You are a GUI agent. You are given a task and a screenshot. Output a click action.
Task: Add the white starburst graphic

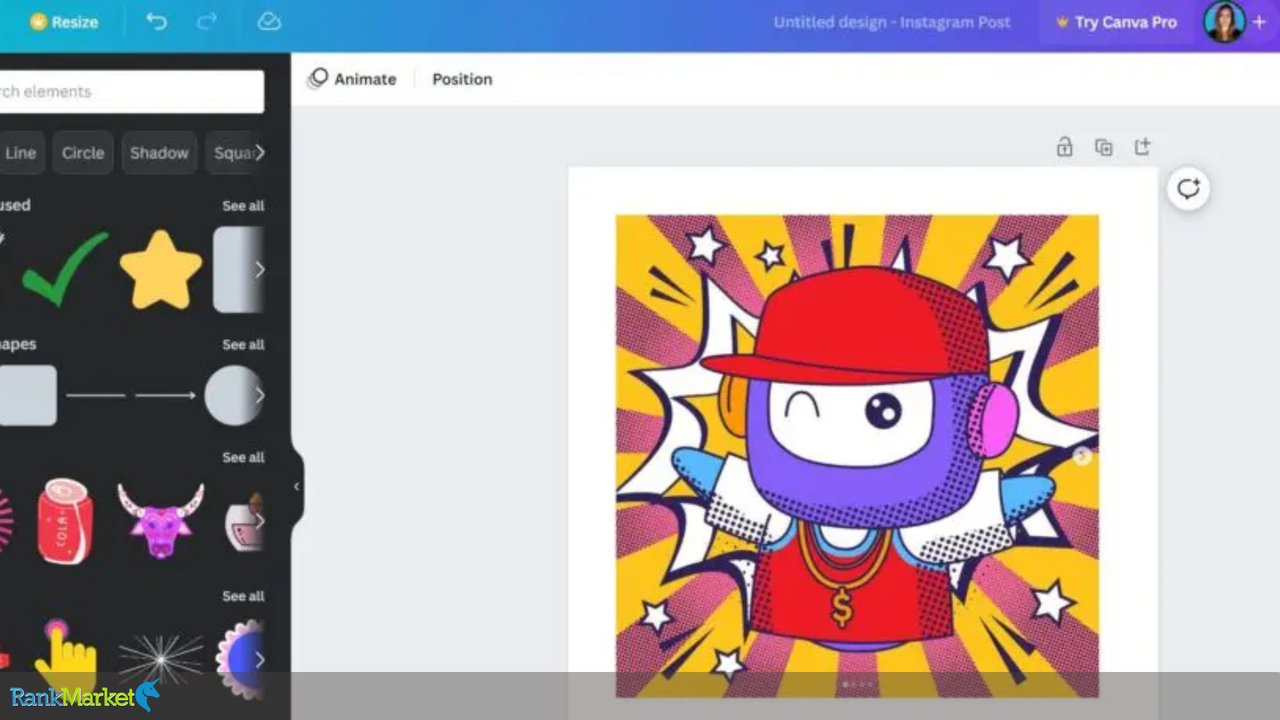[x=161, y=660]
